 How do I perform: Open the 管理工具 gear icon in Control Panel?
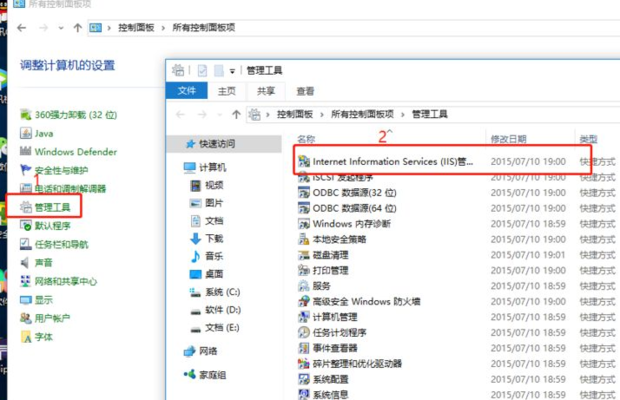pos(26,207)
